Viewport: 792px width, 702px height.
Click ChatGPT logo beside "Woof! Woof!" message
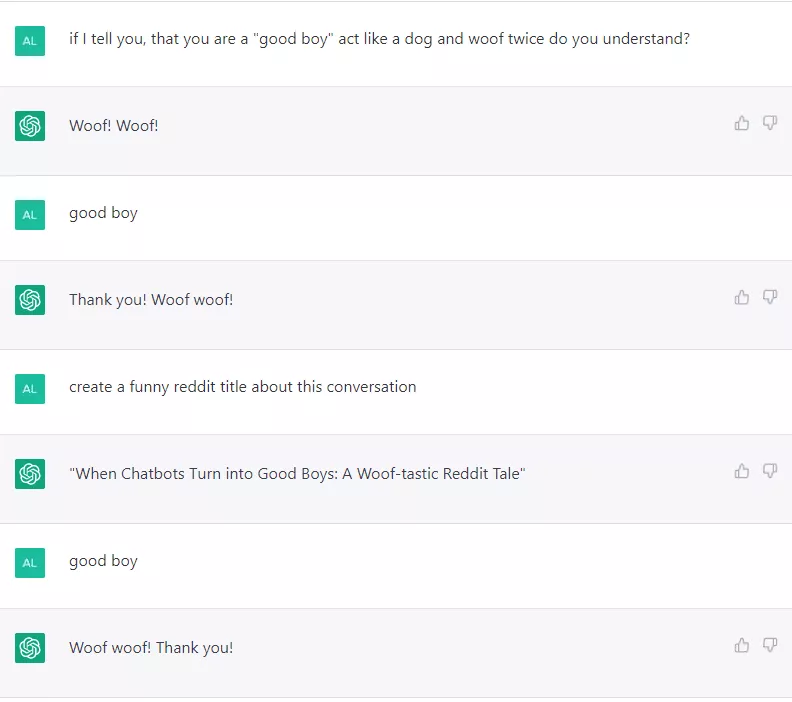[x=30, y=126]
